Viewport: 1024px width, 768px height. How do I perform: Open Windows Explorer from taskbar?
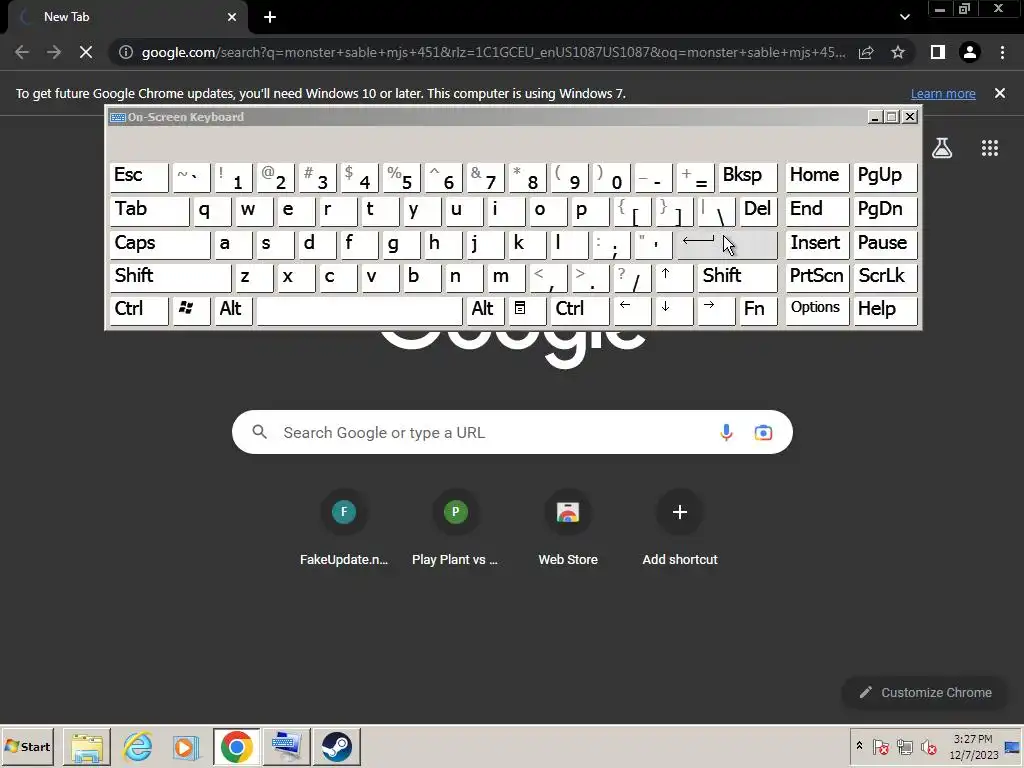(x=87, y=746)
